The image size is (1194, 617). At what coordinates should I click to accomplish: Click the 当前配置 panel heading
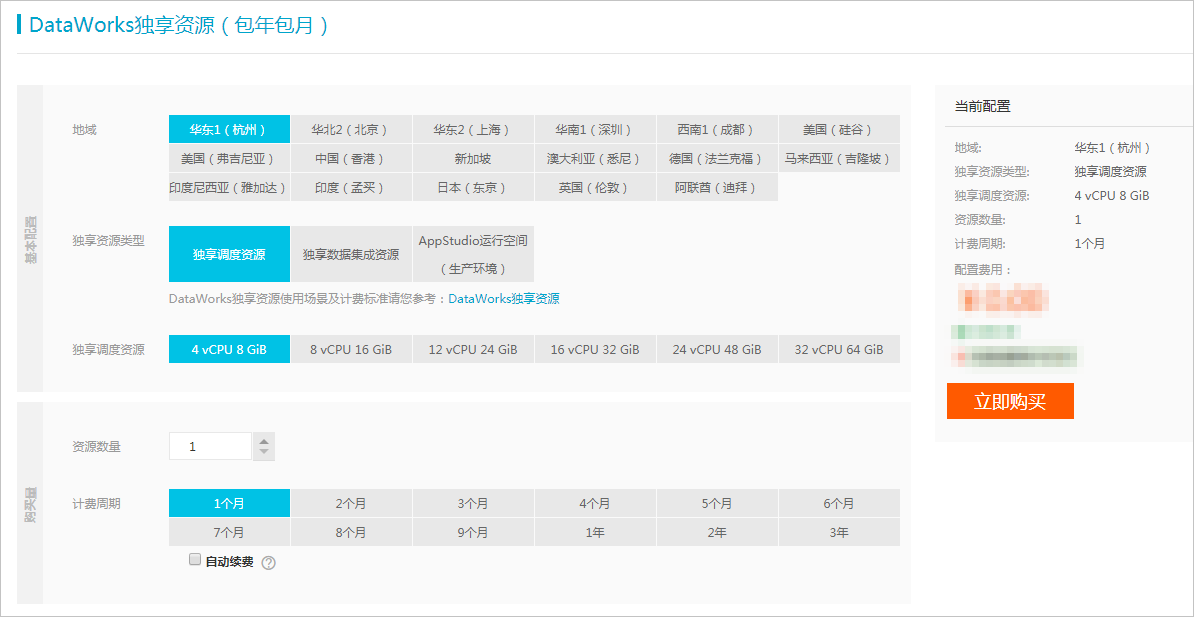click(982, 107)
